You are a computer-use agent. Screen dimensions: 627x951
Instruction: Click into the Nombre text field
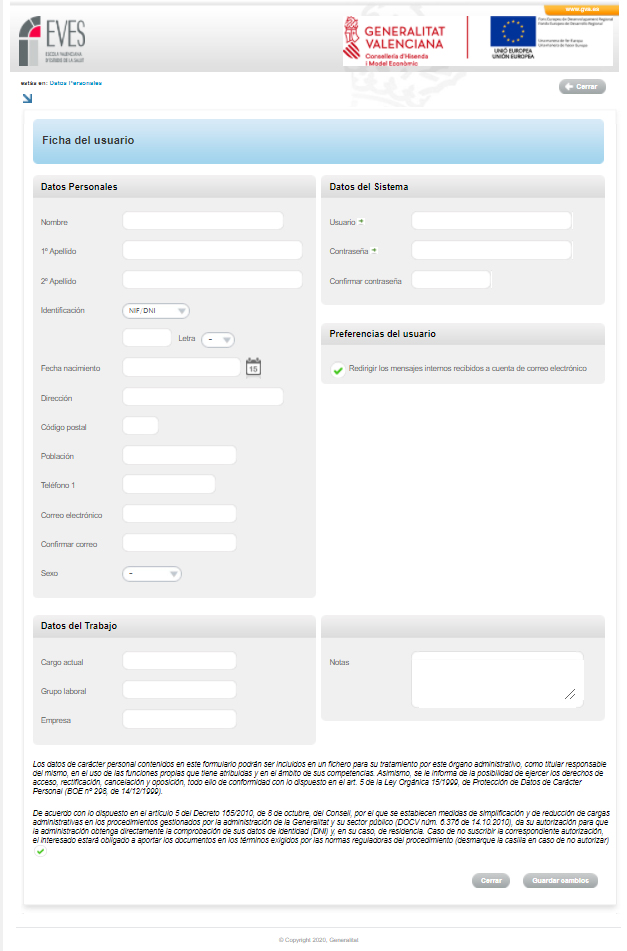point(203,221)
